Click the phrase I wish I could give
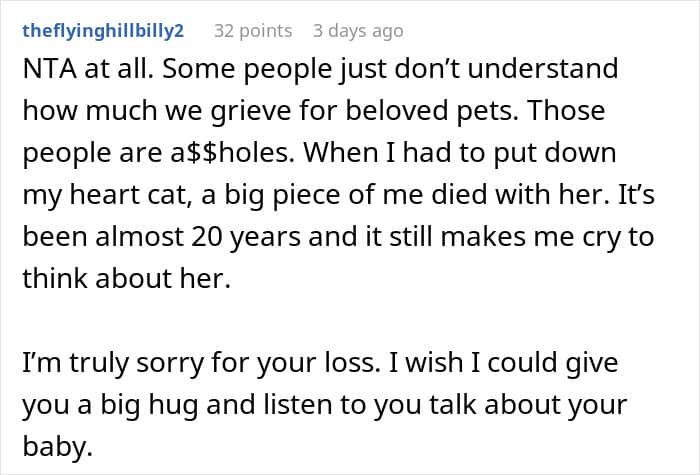 click(x=504, y=362)
